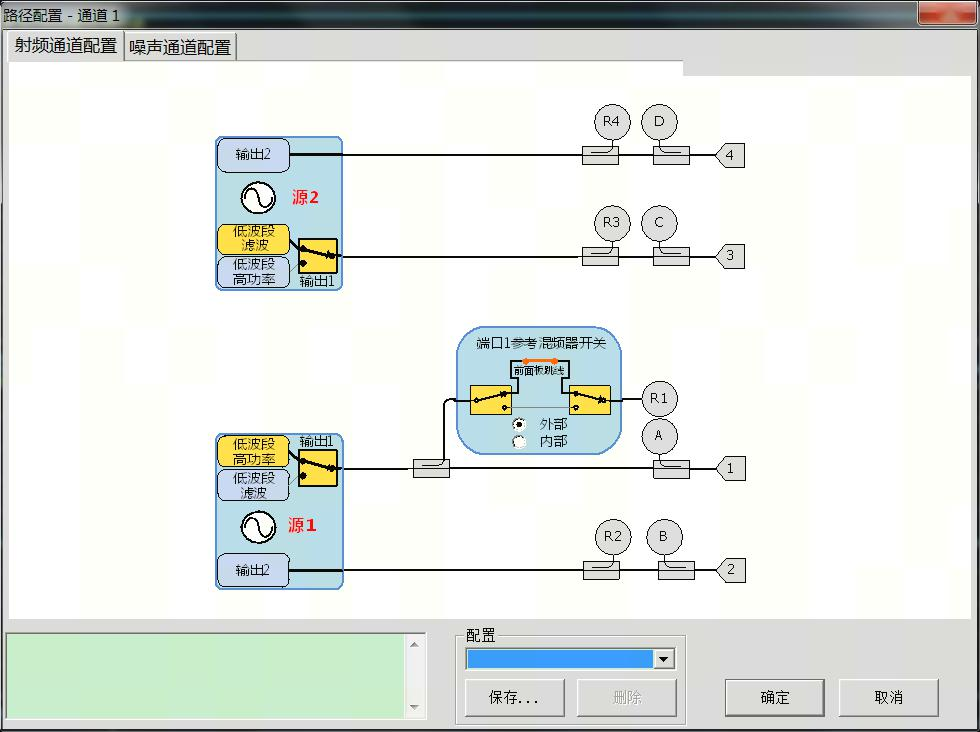Switch to 射频通道配置 tab

click(65, 46)
